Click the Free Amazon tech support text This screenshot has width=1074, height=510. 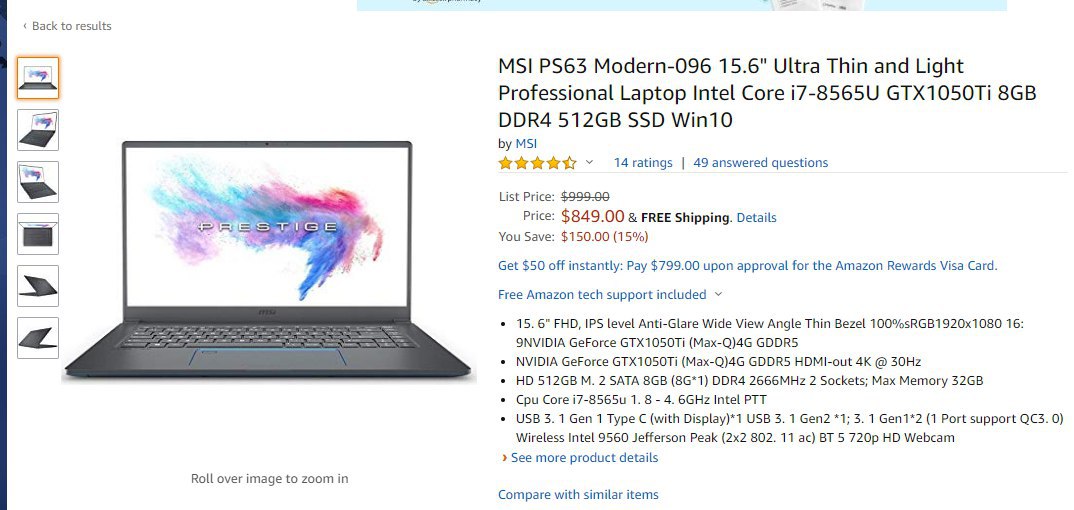(602, 294)
